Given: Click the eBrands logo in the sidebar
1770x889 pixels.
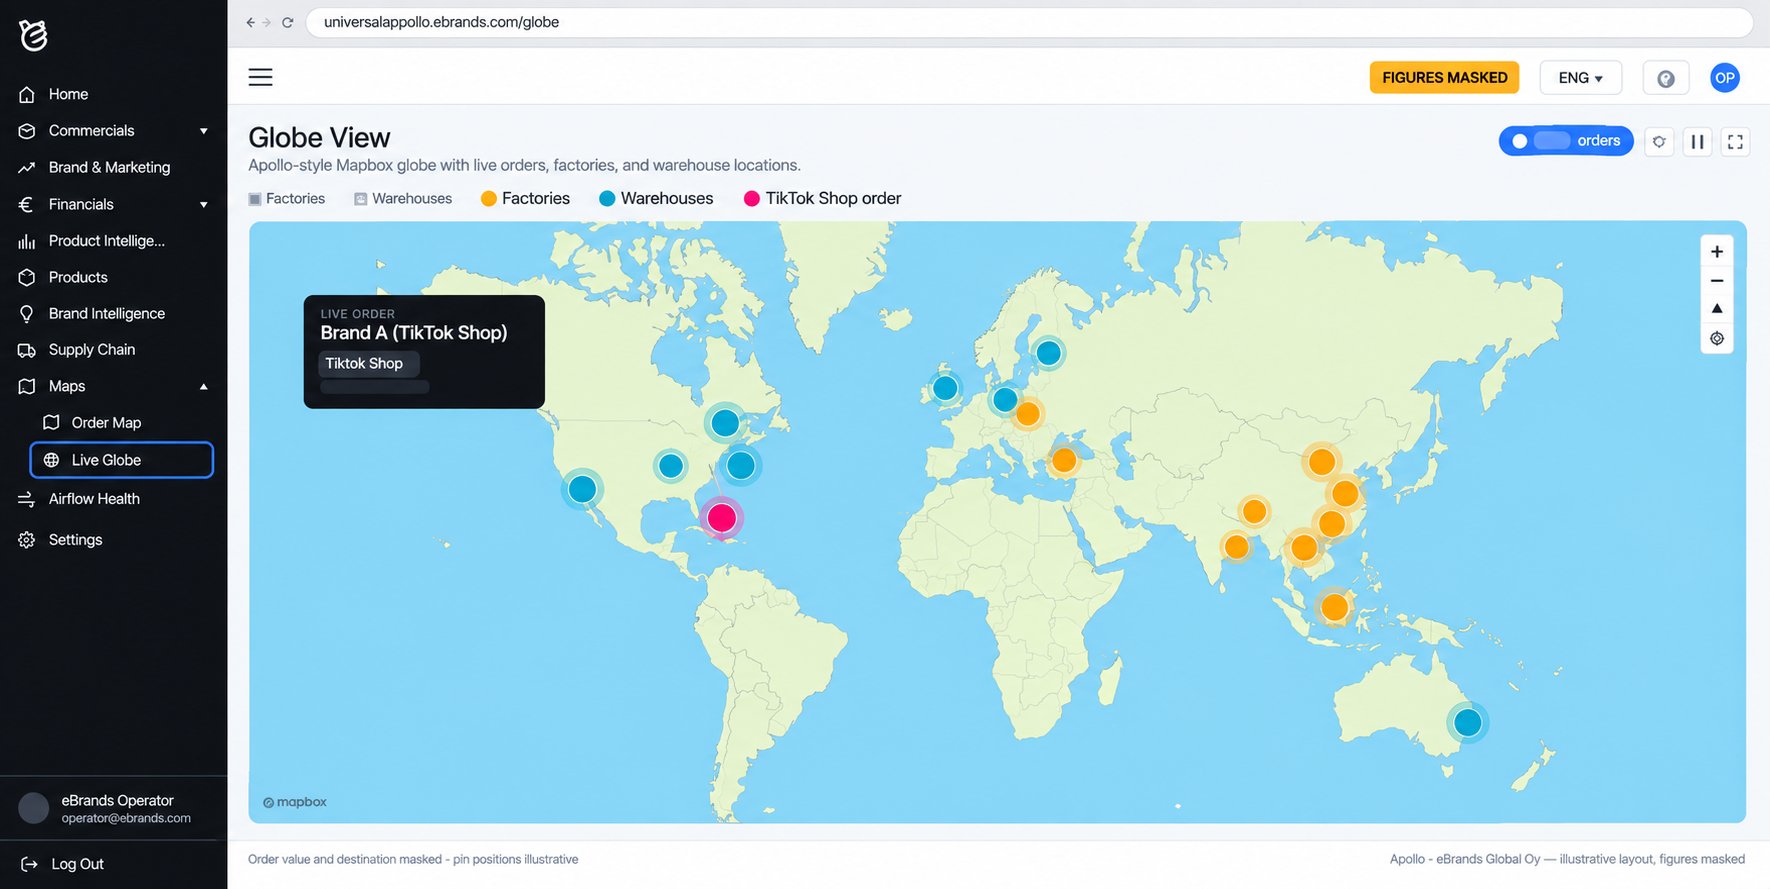Looking at the screenshot, I should click(33, 35).
